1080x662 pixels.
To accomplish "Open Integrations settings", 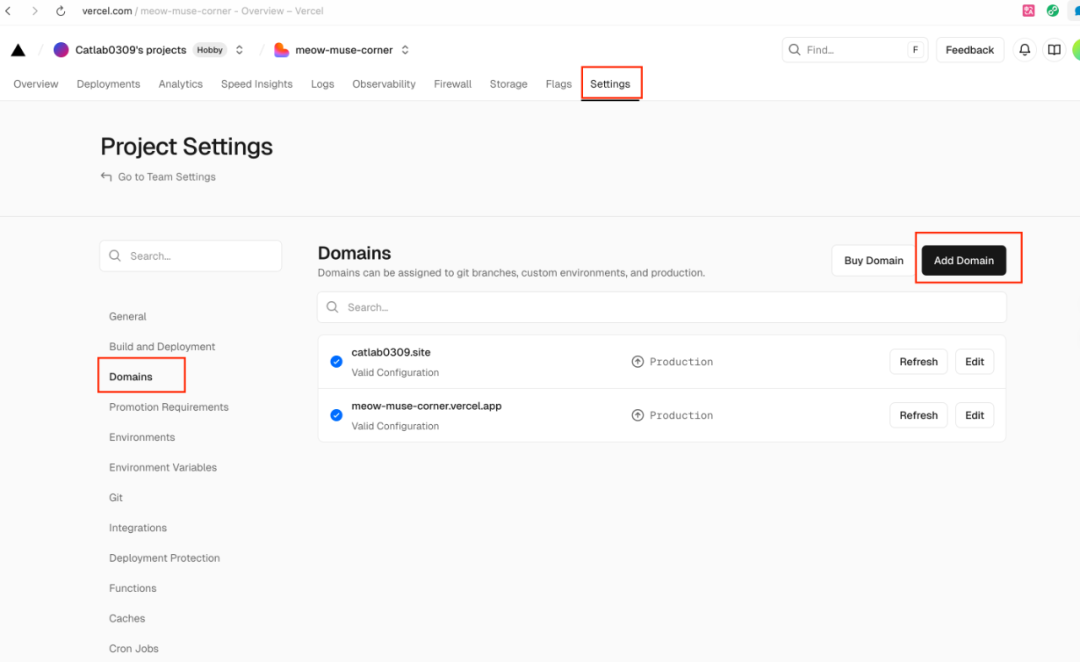I will [138, 528].
